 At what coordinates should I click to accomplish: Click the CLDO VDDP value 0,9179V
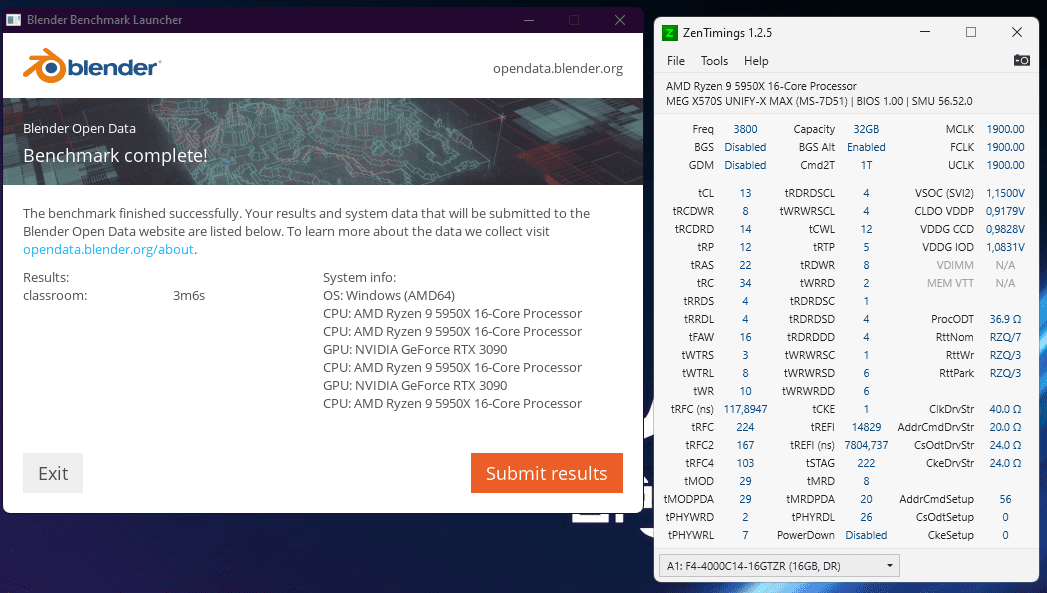pos(1005,211)
